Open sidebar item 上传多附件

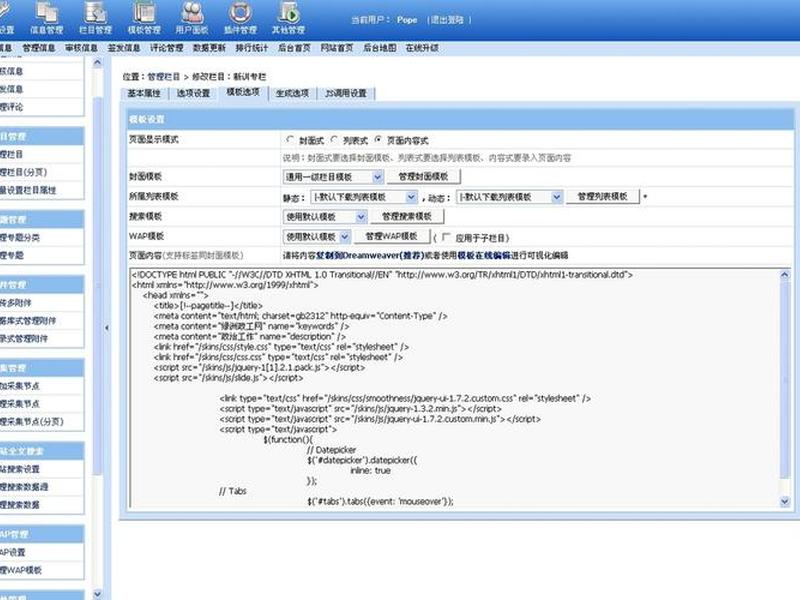(15, 303)
